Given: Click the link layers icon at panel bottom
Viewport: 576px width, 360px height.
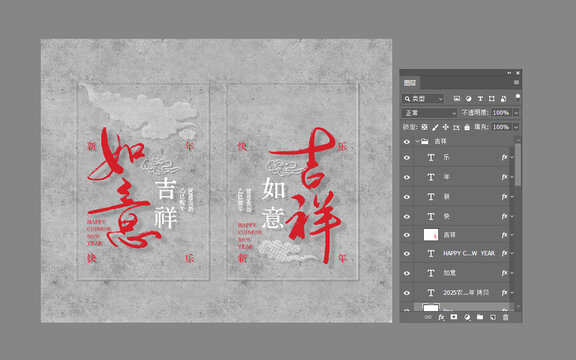Looking at the screenshot, I should [428, 317].
